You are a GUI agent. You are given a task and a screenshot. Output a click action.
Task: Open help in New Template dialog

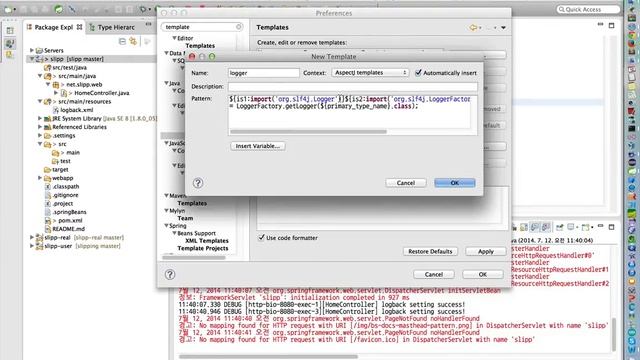click(198, 183)
